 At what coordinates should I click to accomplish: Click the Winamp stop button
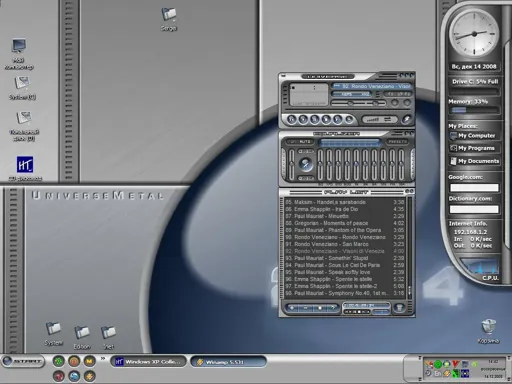(326, 119)
